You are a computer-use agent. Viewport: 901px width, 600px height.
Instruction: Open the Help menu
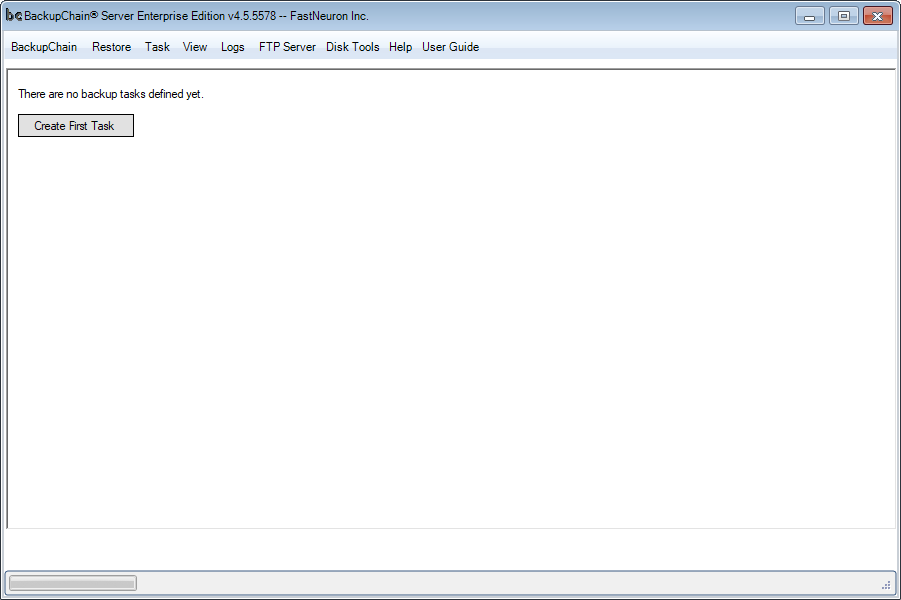[401, 47]
